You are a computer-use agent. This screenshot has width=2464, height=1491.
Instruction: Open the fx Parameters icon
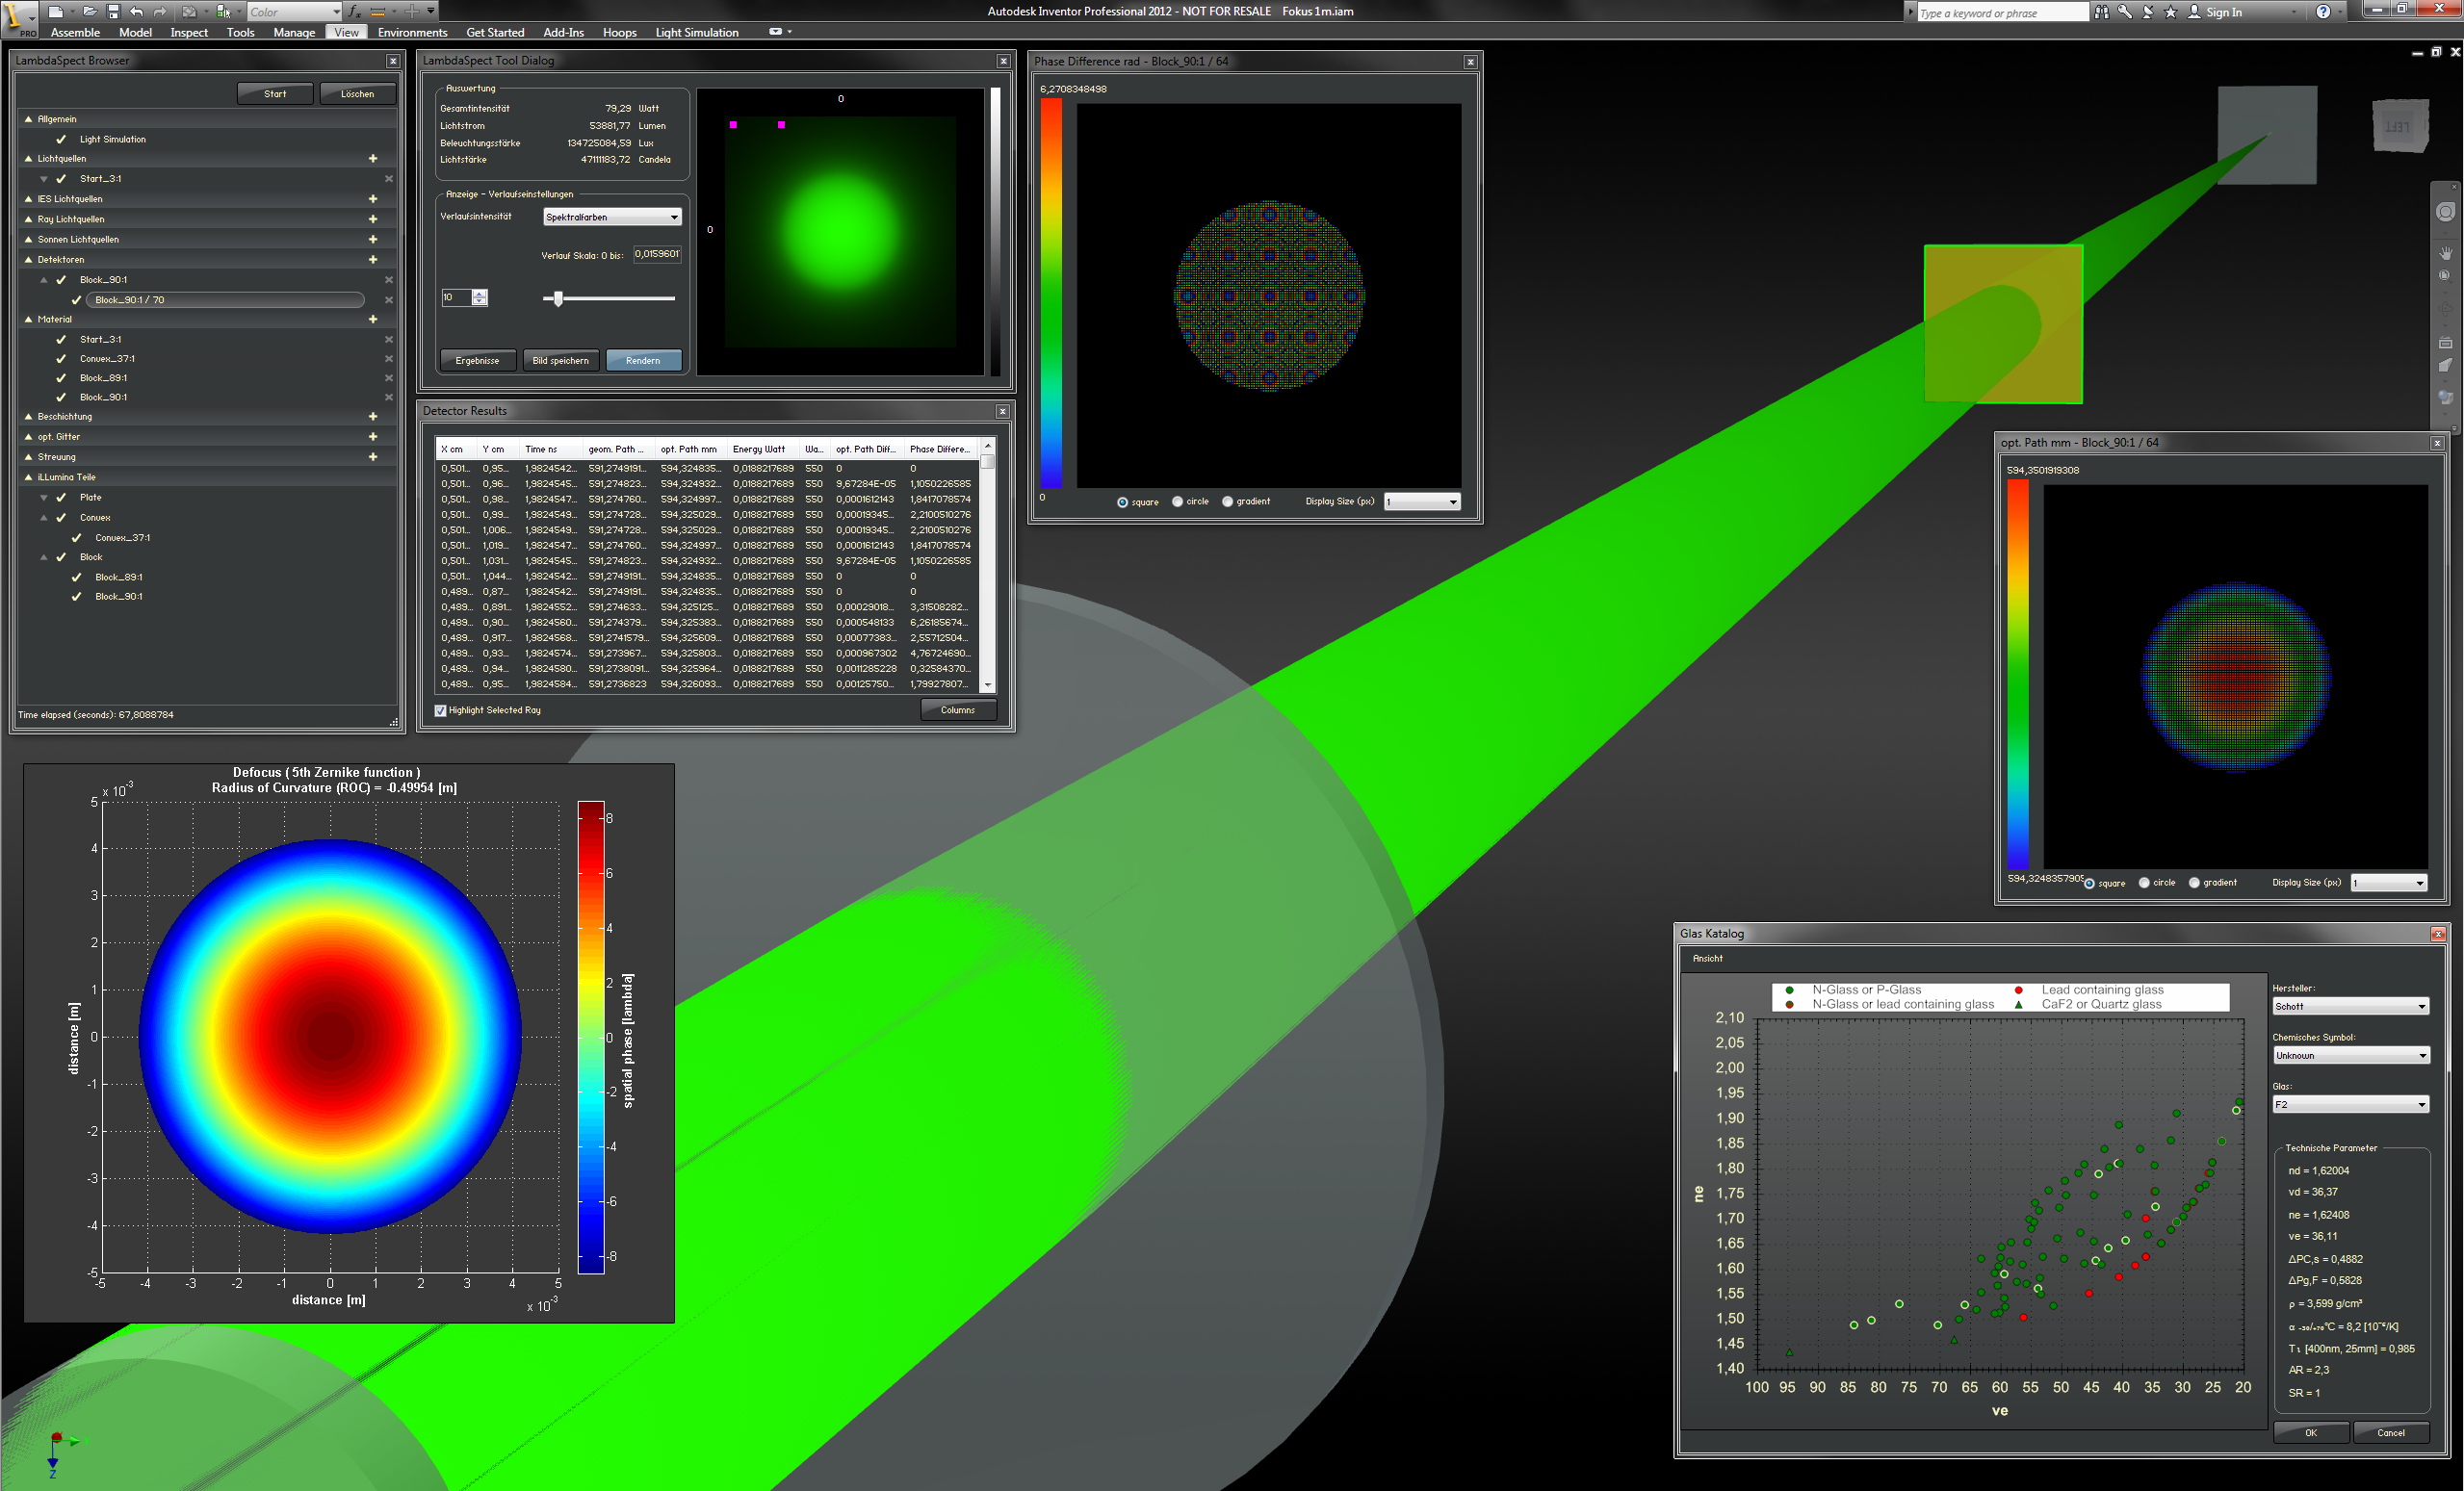click(x=355, y=11)
